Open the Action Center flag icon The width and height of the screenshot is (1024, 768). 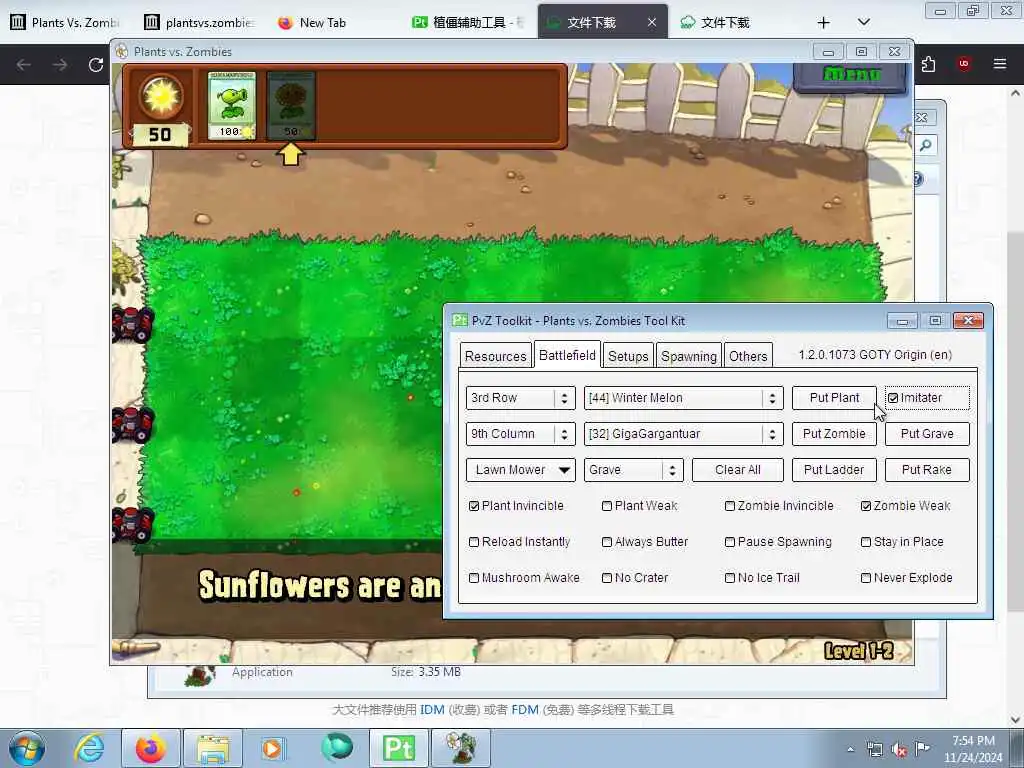[x=922, y=749]
